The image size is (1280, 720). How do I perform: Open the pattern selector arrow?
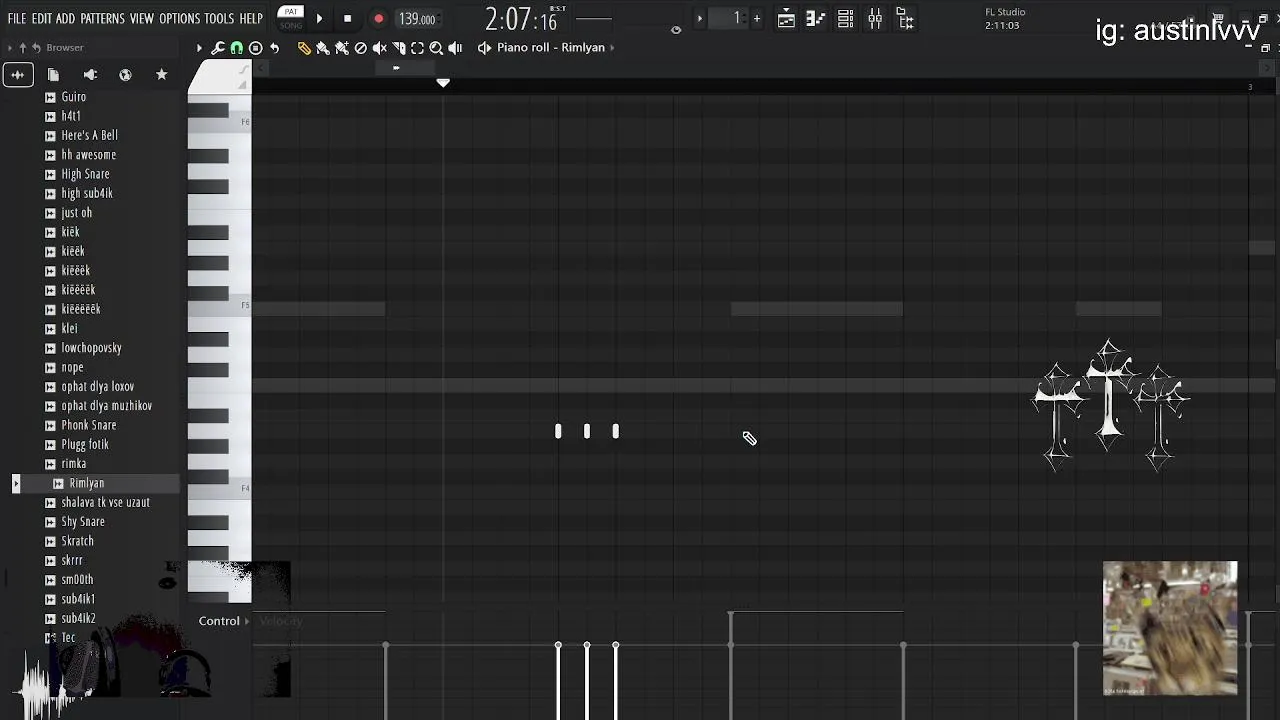tap(700, 18)
